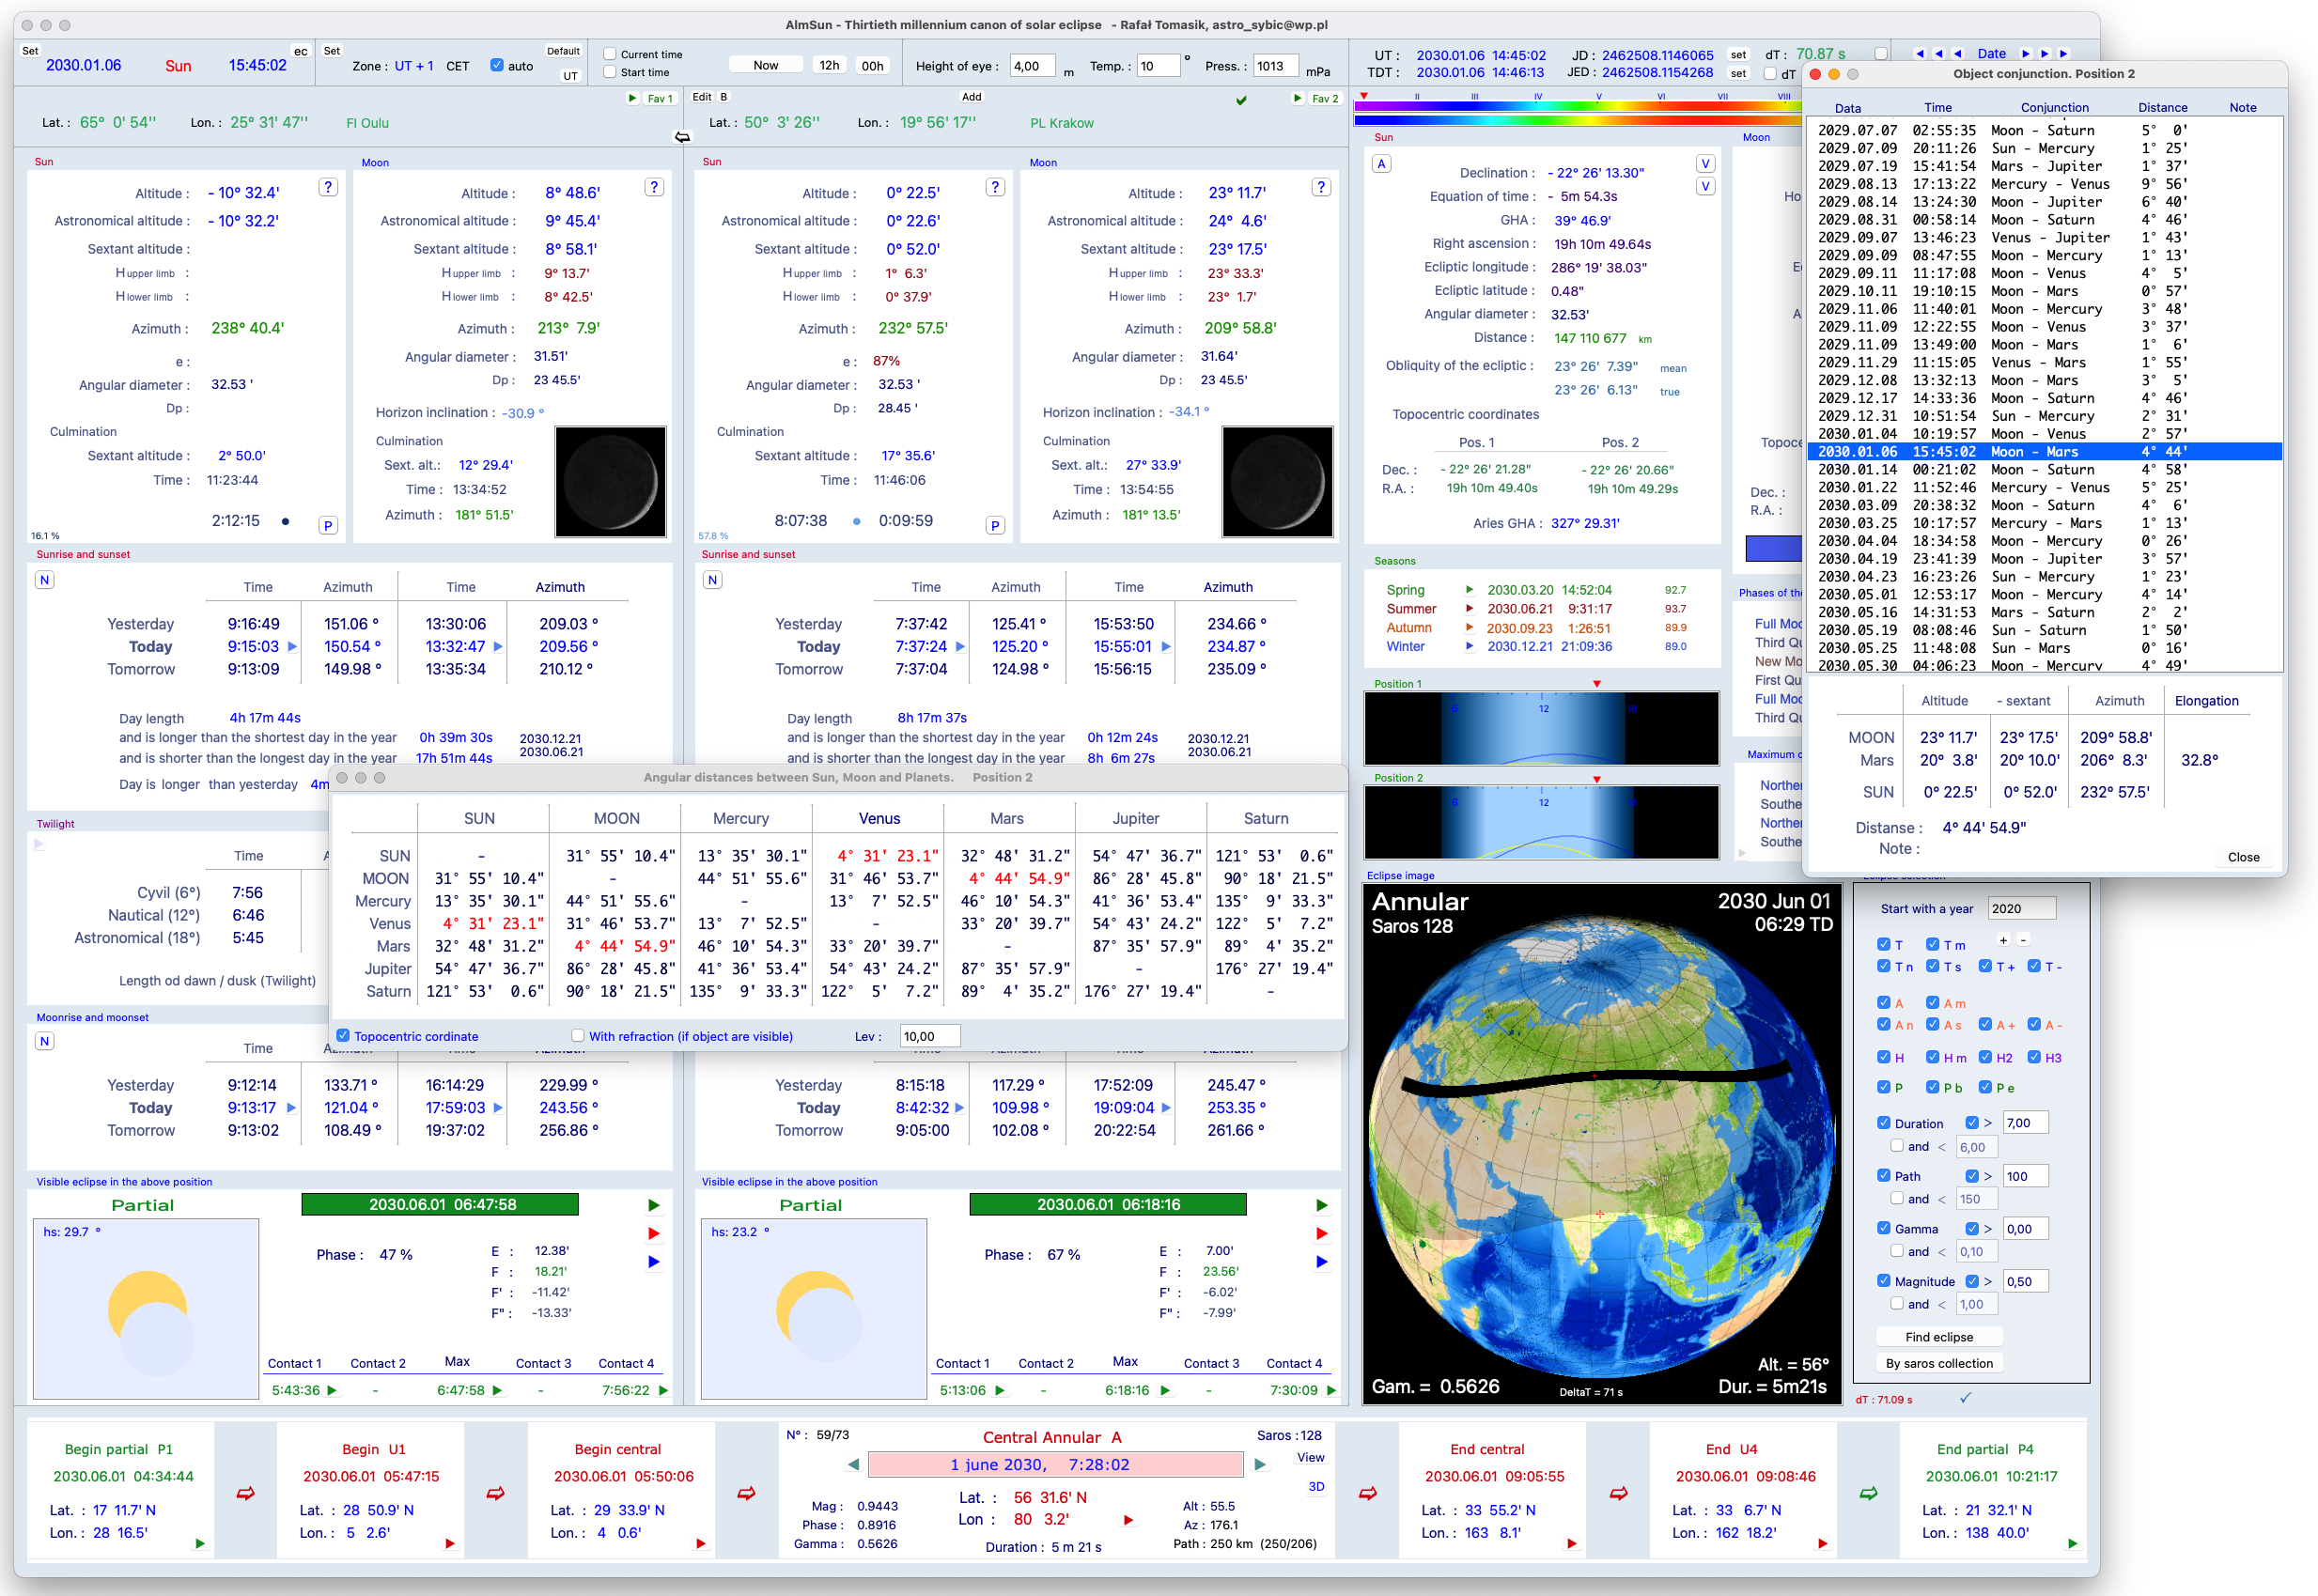2318x1596 pixels.
Task: Click the Conjunction column header
Action: click(2054, 107)
